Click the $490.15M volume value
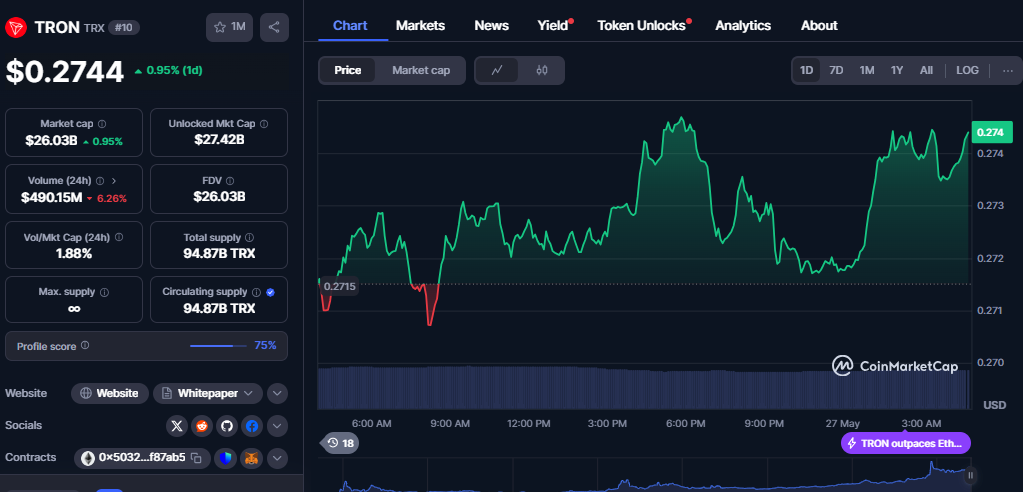The image size is (1023, 492). [x=52, y=197]
